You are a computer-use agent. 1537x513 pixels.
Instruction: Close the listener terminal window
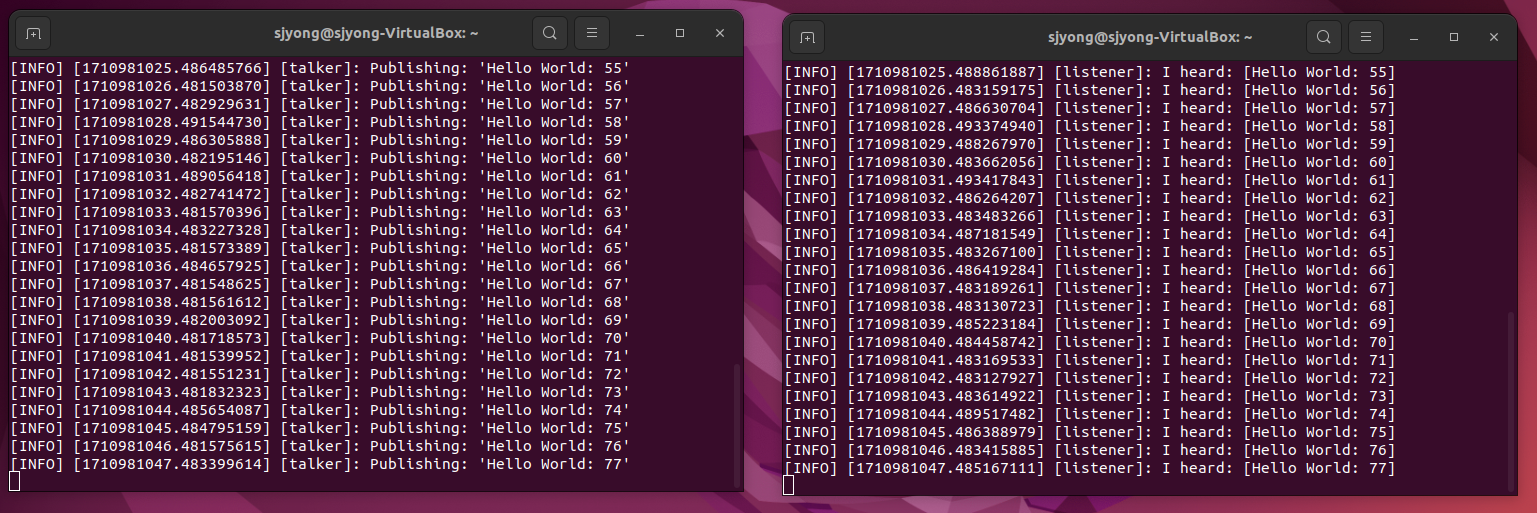coord(1493,37)
